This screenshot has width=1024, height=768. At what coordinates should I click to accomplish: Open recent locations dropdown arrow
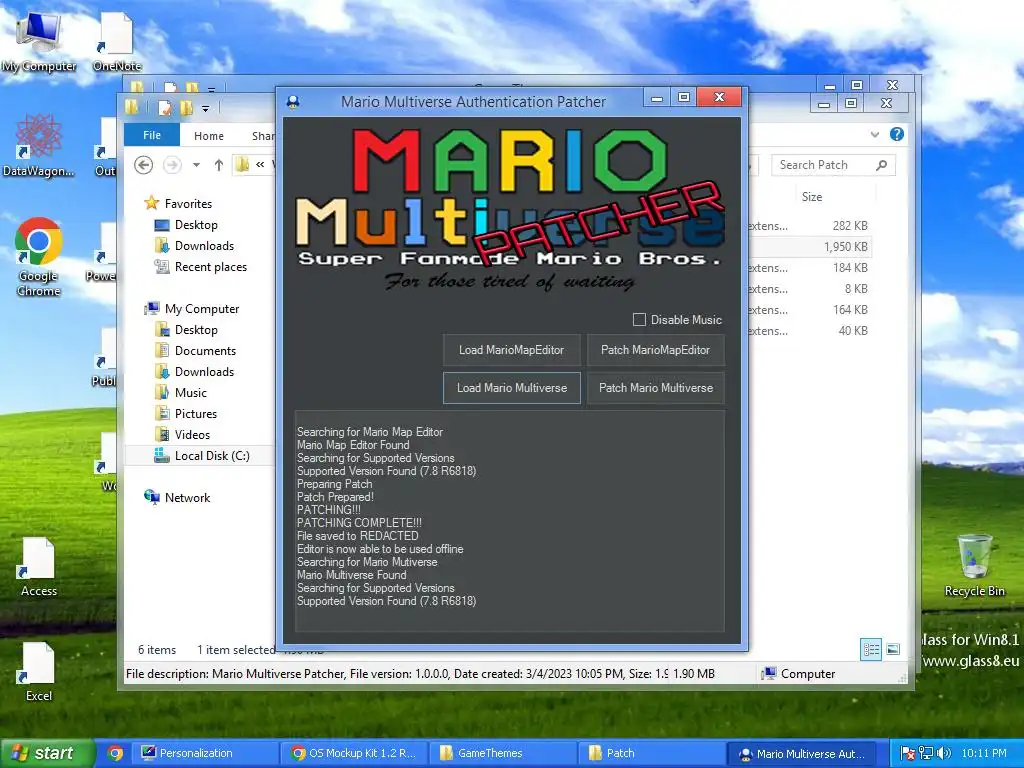tap(196, 165)
